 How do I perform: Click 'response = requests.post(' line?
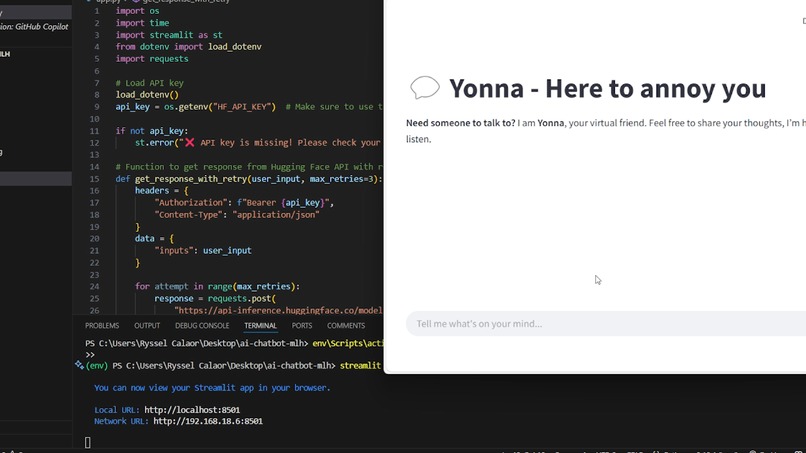coord(215,298)
